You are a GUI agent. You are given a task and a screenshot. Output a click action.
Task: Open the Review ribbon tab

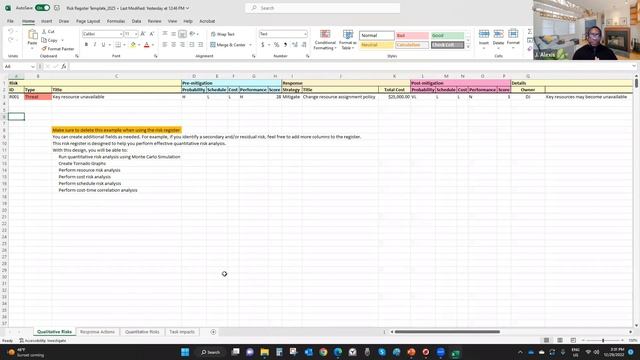click(x=154, y=21)
